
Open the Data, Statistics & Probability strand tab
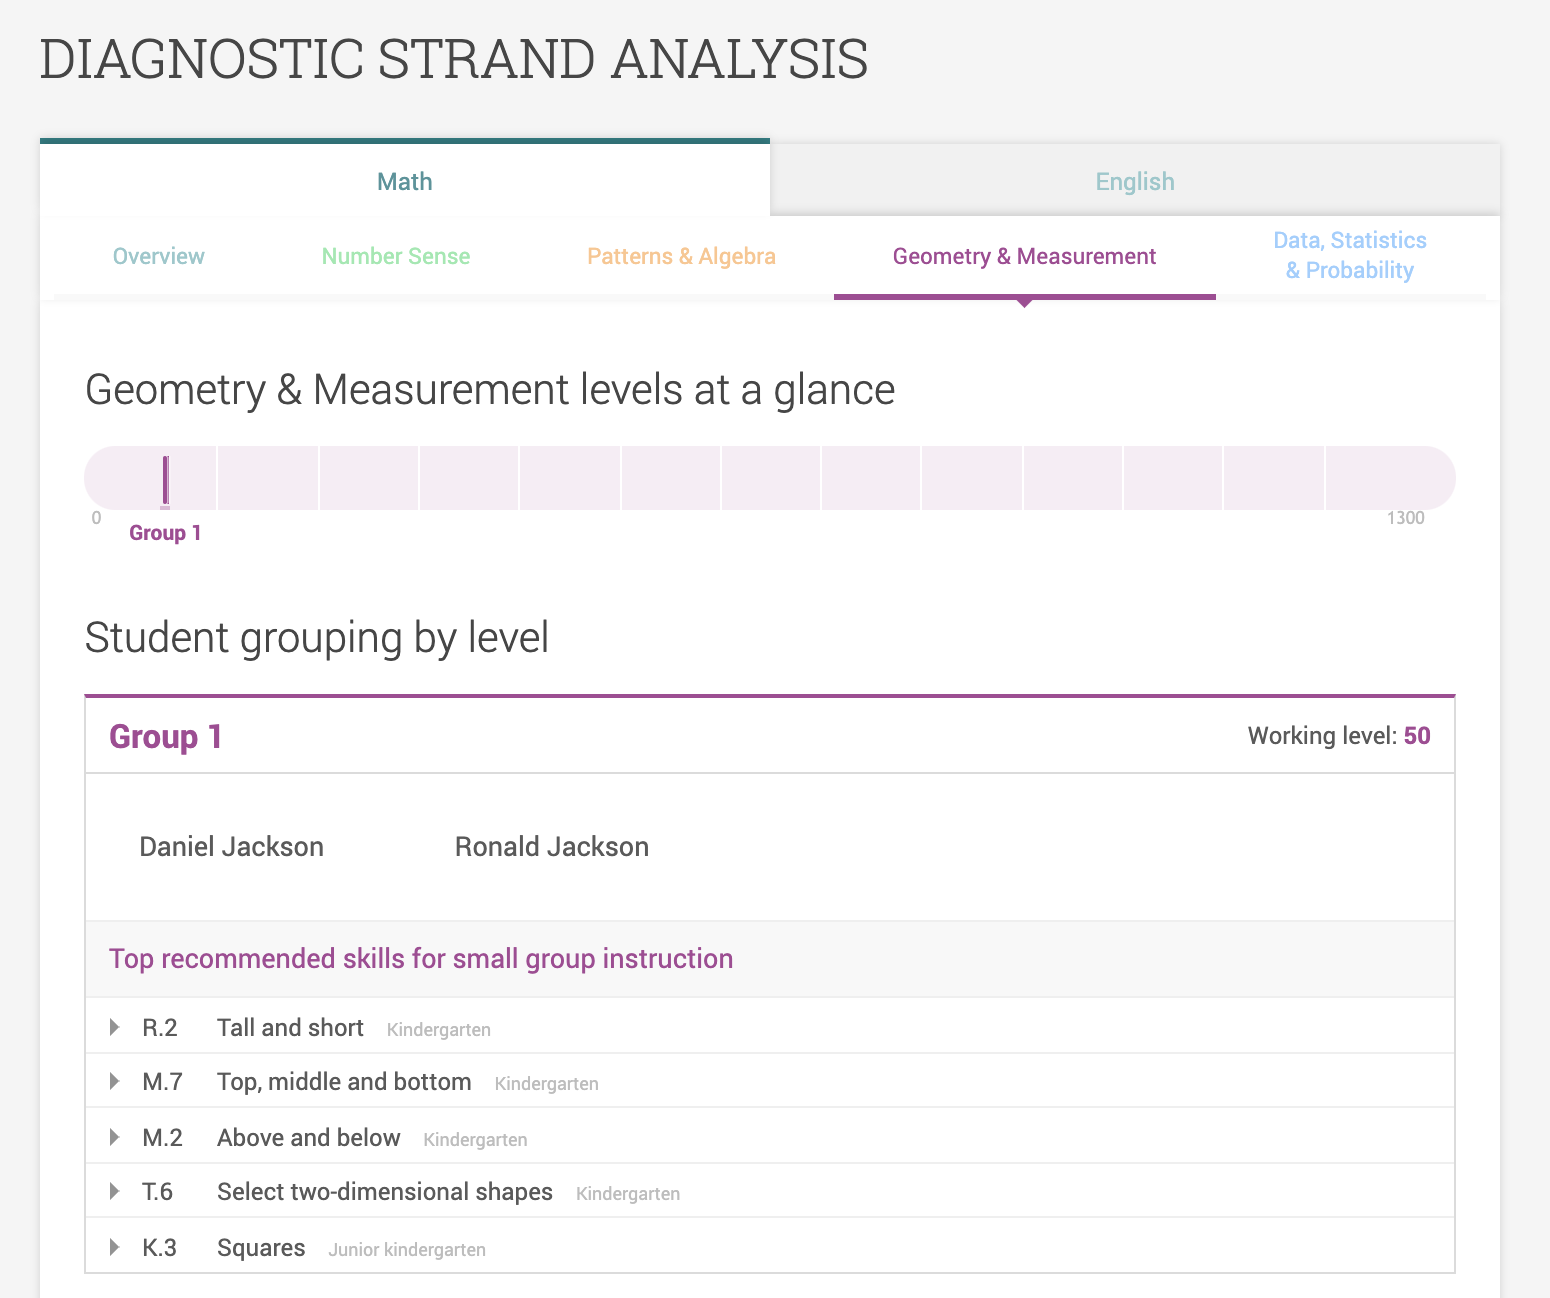1350,255
